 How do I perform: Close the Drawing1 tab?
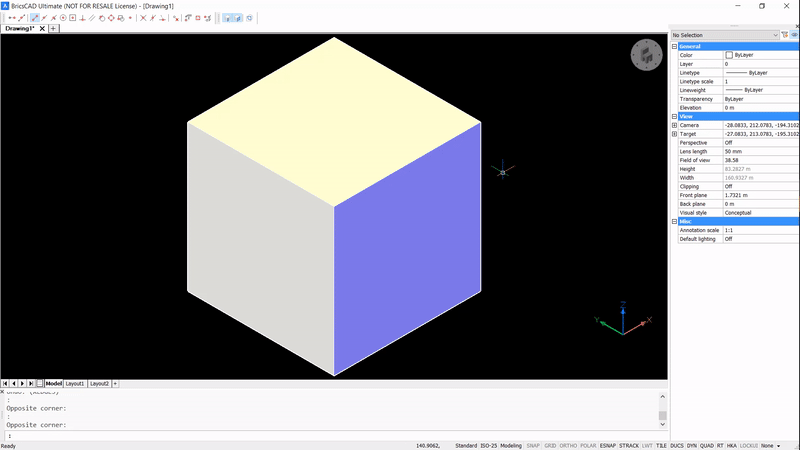pyautogui.click(x=42, y=29)
